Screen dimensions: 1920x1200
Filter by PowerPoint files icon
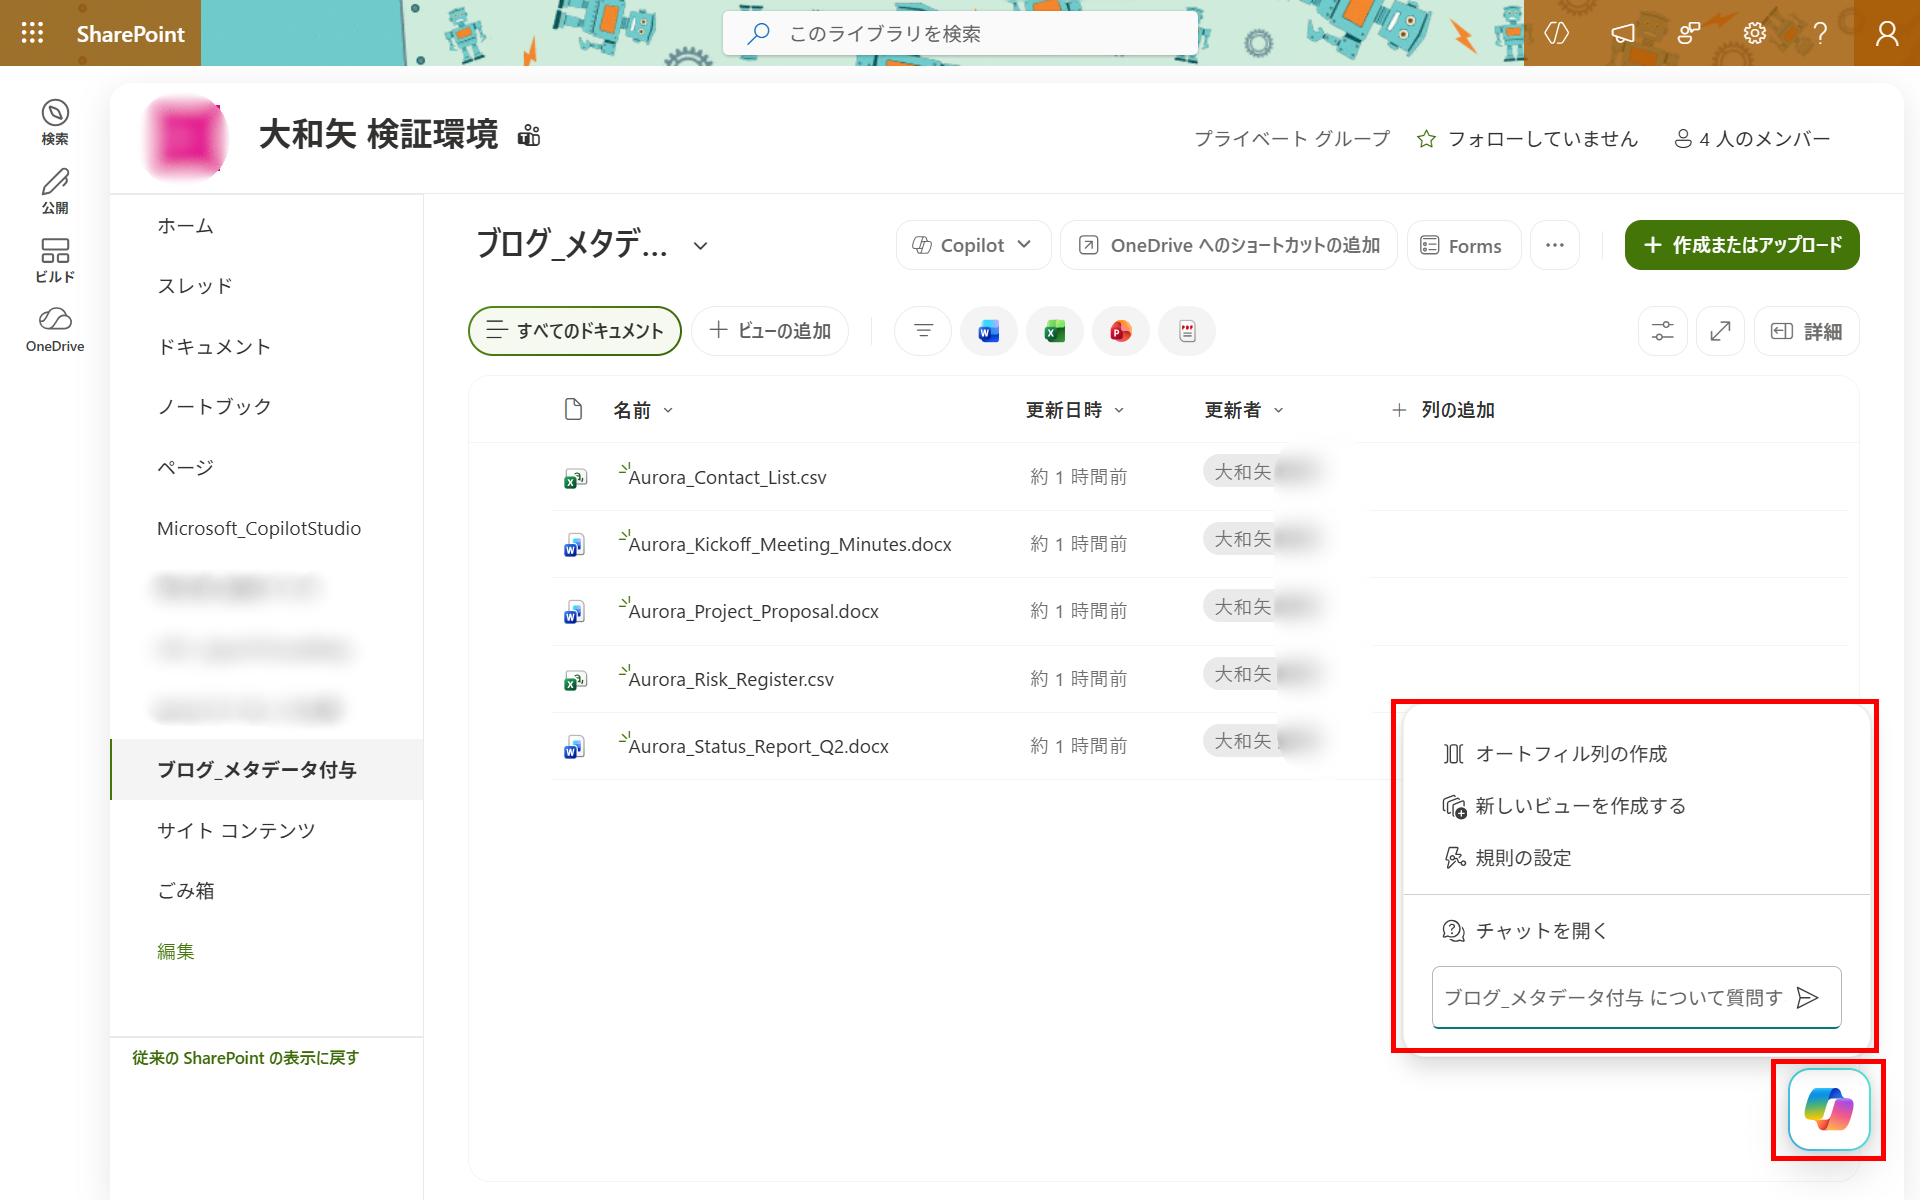tap(1120, 331)
